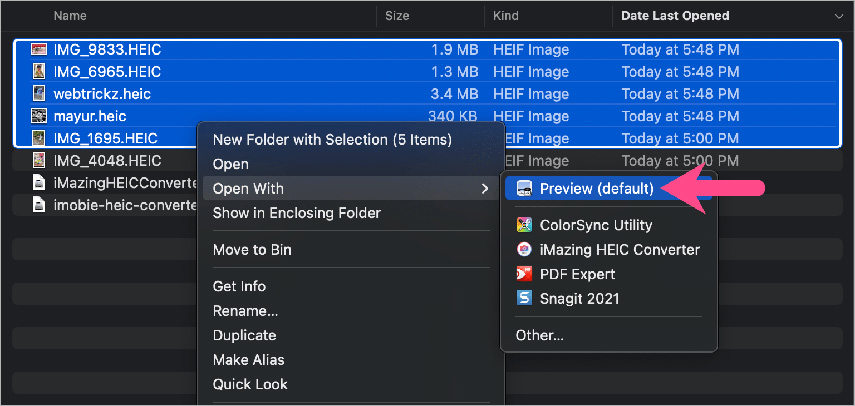Click the IMG_4048.HEIC file thumbnail icon
This screenshot has height=406, width=855.
tap(39, 160)
